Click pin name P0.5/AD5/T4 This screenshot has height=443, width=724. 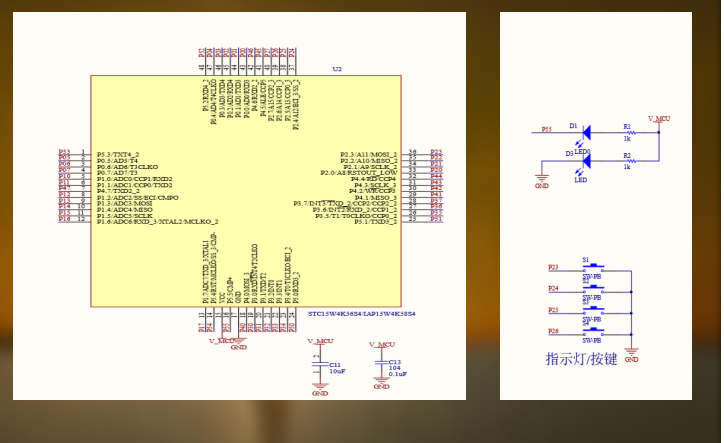point(117,161)
